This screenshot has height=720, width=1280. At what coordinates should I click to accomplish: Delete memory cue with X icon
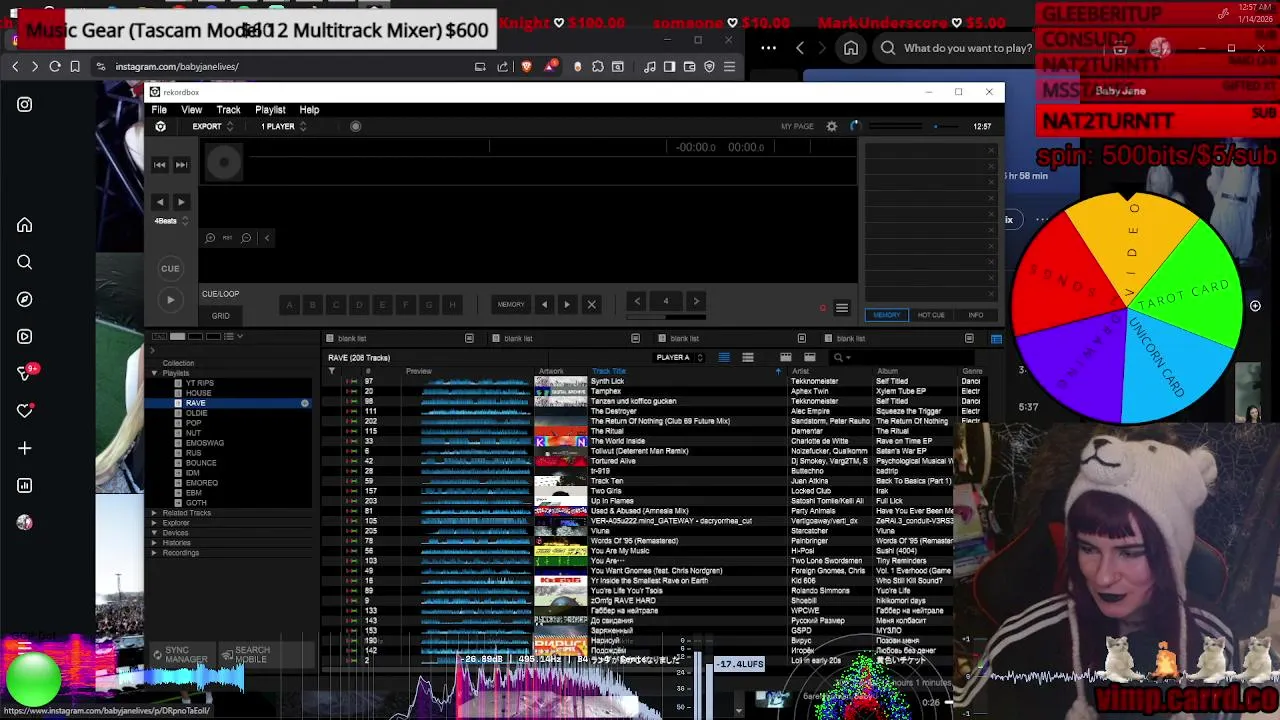(591, 304)
